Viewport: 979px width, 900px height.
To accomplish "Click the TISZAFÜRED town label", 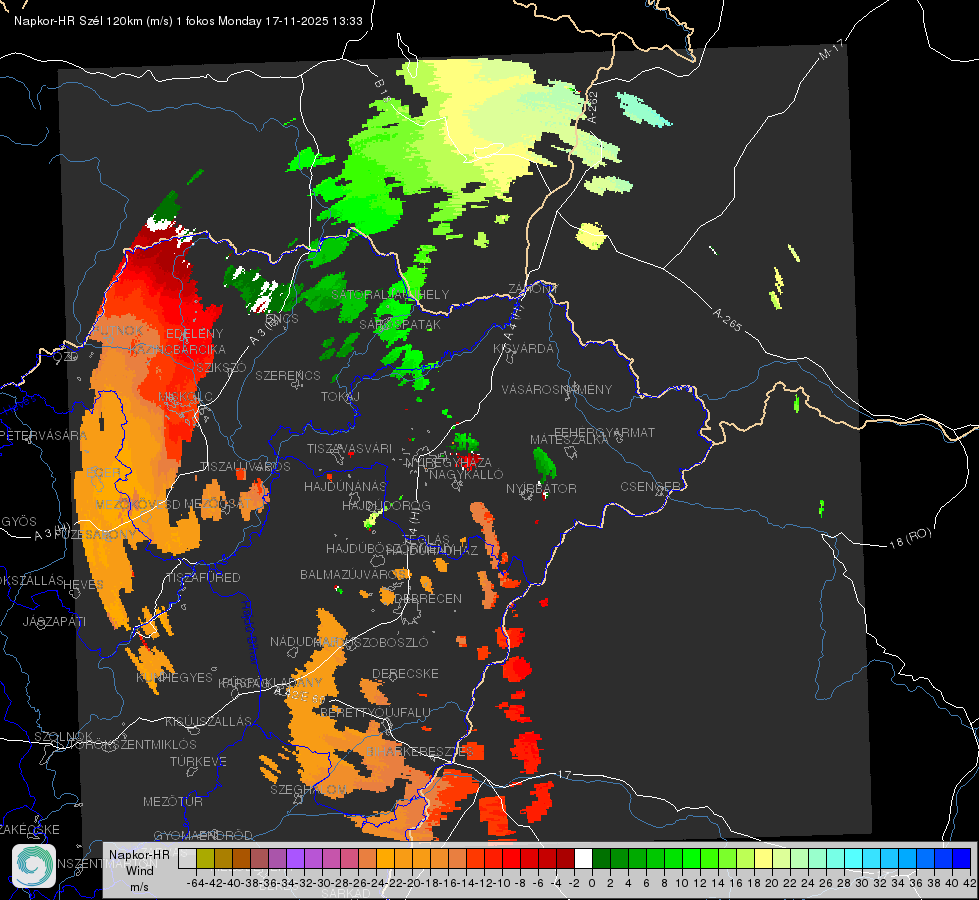I will click(204, 578).
